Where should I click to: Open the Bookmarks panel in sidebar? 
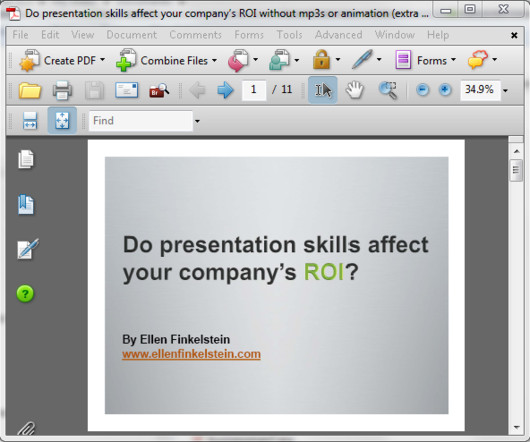(26, 204)
